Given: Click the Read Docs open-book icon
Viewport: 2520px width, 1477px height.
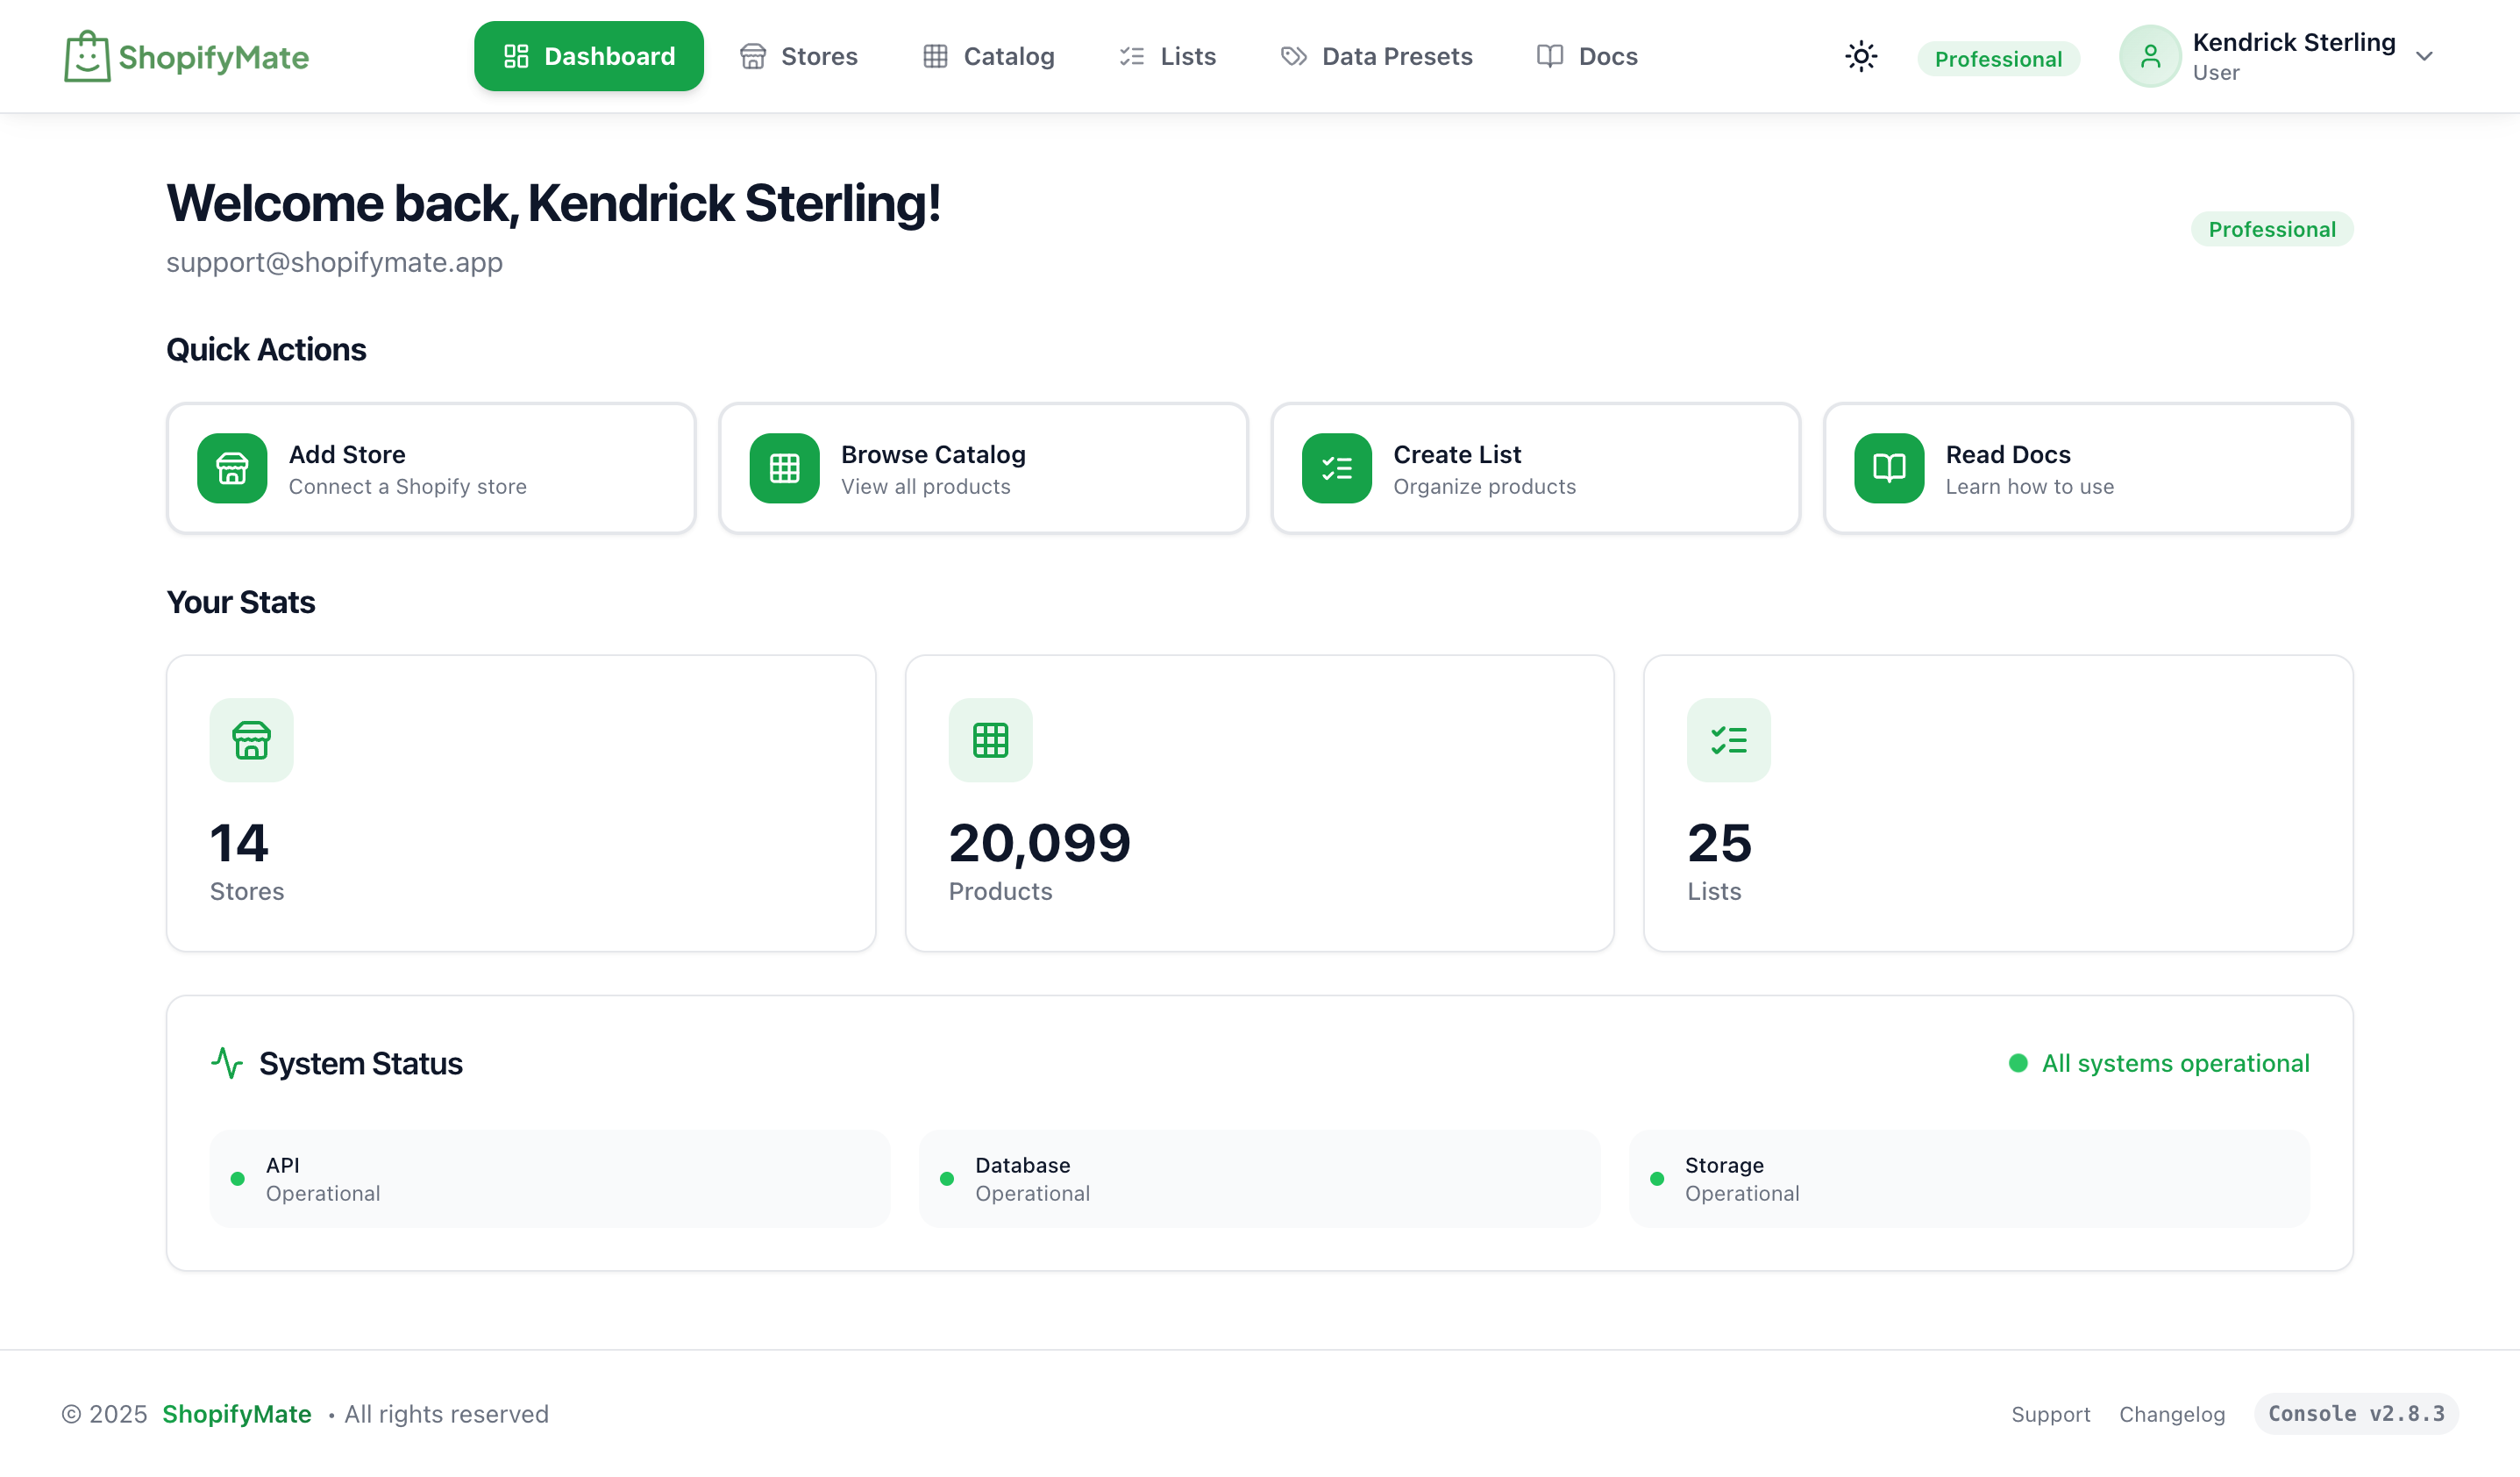Looking at the screenshot, I should (1887, 467).
